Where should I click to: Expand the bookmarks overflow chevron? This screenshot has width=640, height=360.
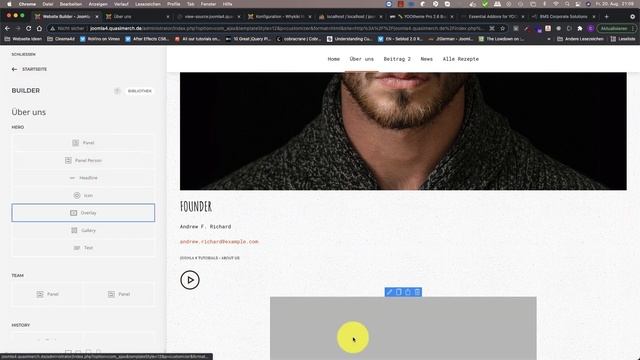[x=549, y=39]
